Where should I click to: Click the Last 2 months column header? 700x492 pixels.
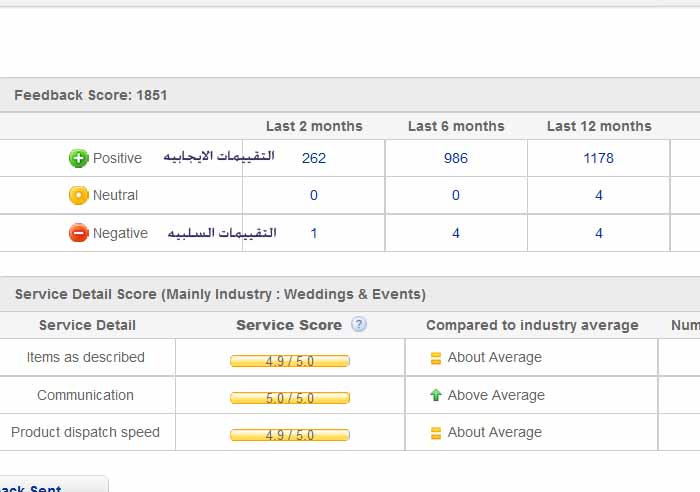tap(314, 126)
